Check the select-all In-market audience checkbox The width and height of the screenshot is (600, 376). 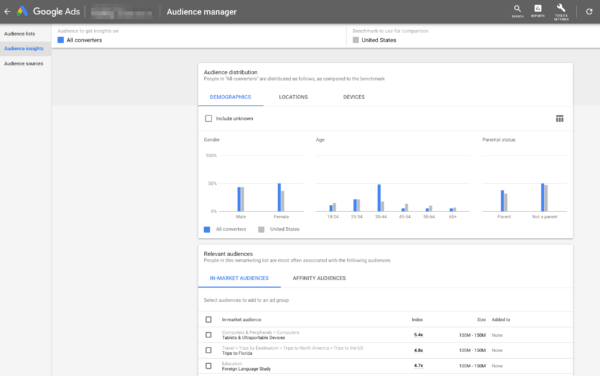209,319
